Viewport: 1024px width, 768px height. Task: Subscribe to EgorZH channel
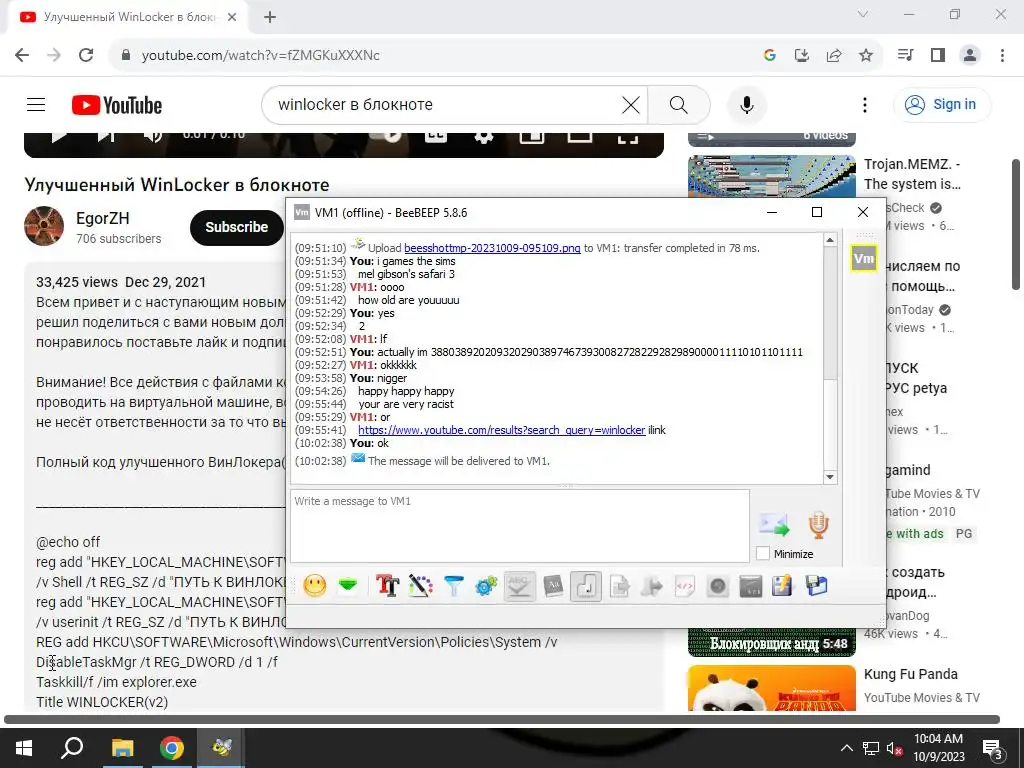236,227
